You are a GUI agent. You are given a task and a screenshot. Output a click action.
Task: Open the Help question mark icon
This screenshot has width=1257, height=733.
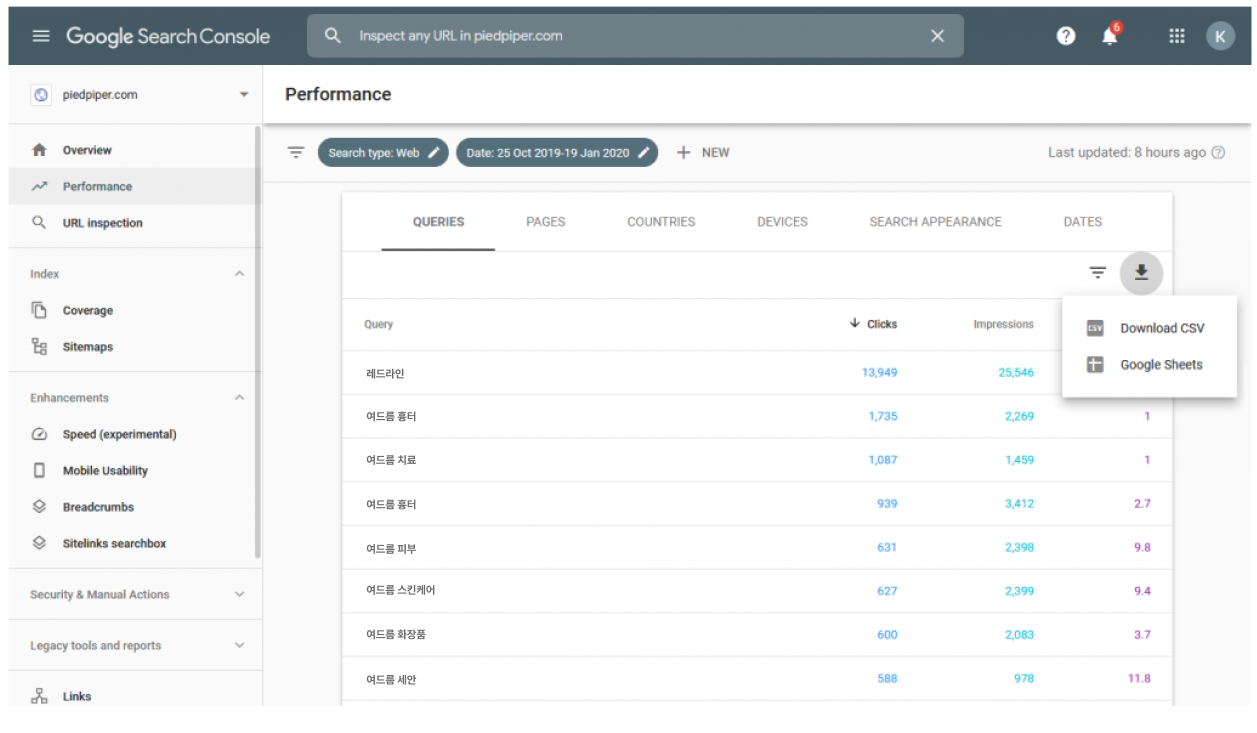[x=1066, y=36]
